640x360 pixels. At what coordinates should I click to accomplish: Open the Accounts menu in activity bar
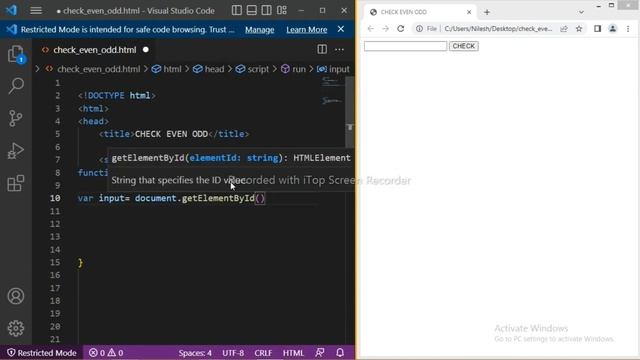click(x=16, y=296)
